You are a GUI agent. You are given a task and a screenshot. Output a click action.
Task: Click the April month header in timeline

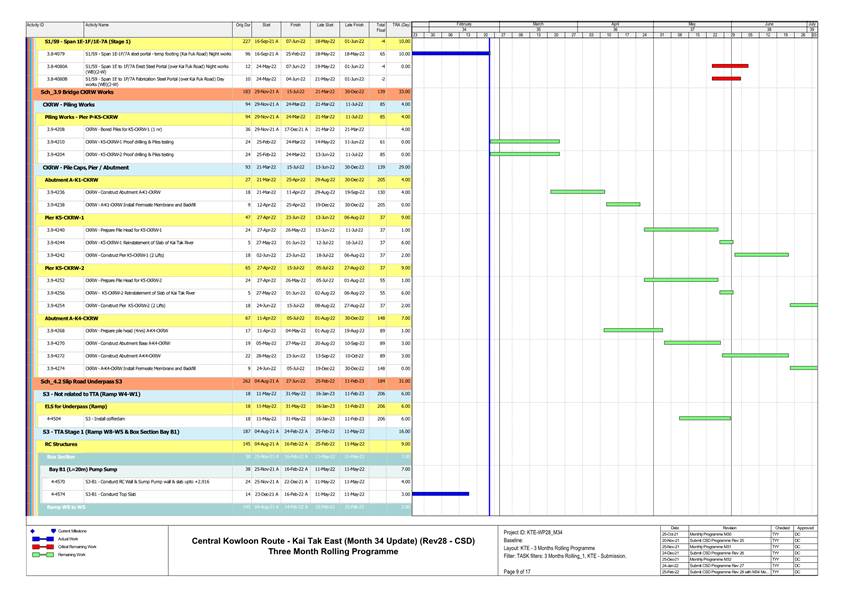click(x=615, y=22)
